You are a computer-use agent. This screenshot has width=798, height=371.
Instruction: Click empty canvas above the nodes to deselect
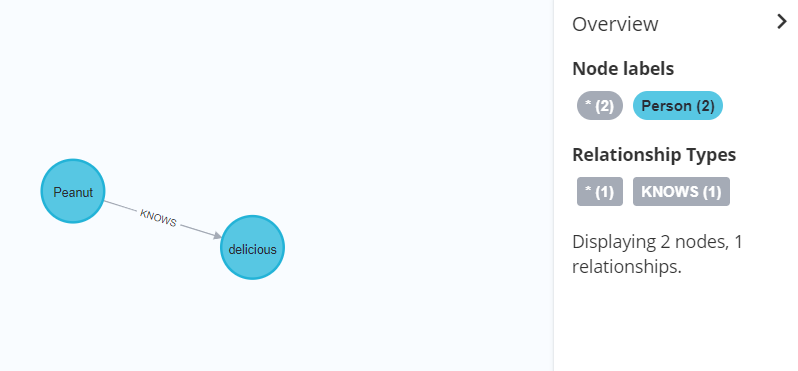coord(254,76)
